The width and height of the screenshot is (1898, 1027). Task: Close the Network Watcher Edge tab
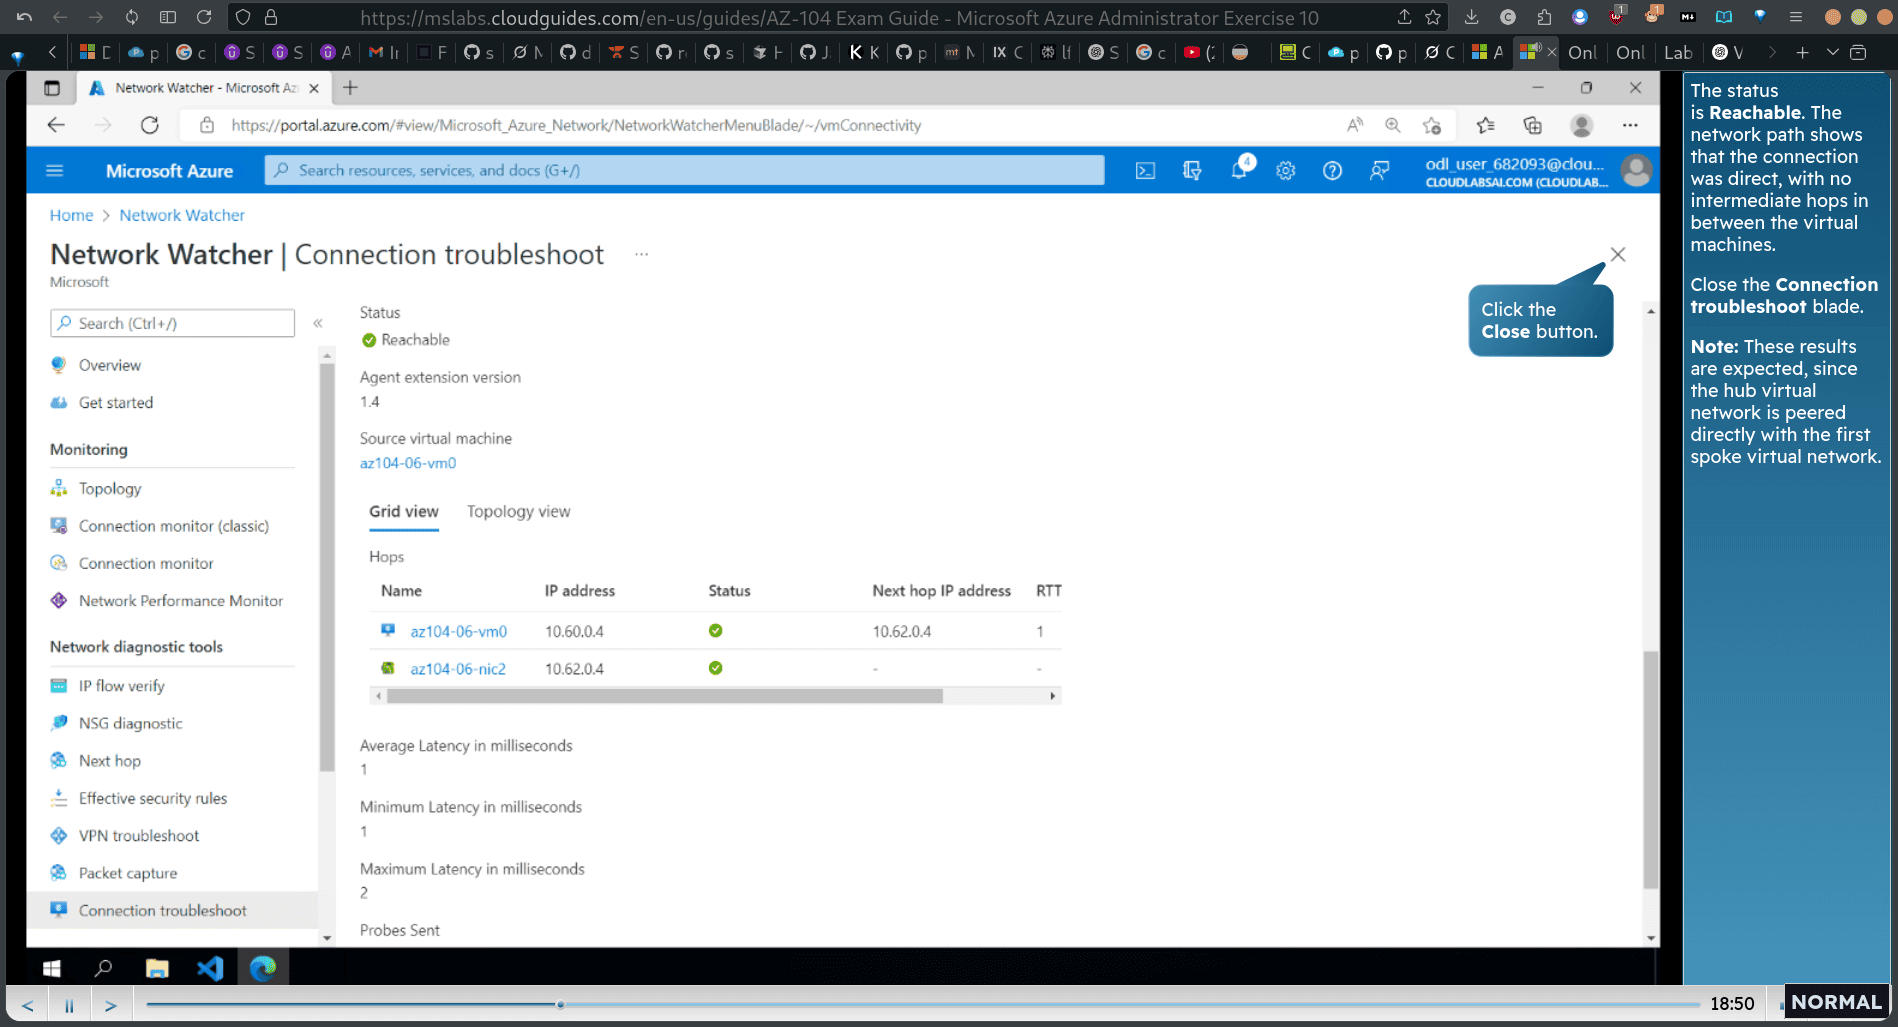pos(314,88)
